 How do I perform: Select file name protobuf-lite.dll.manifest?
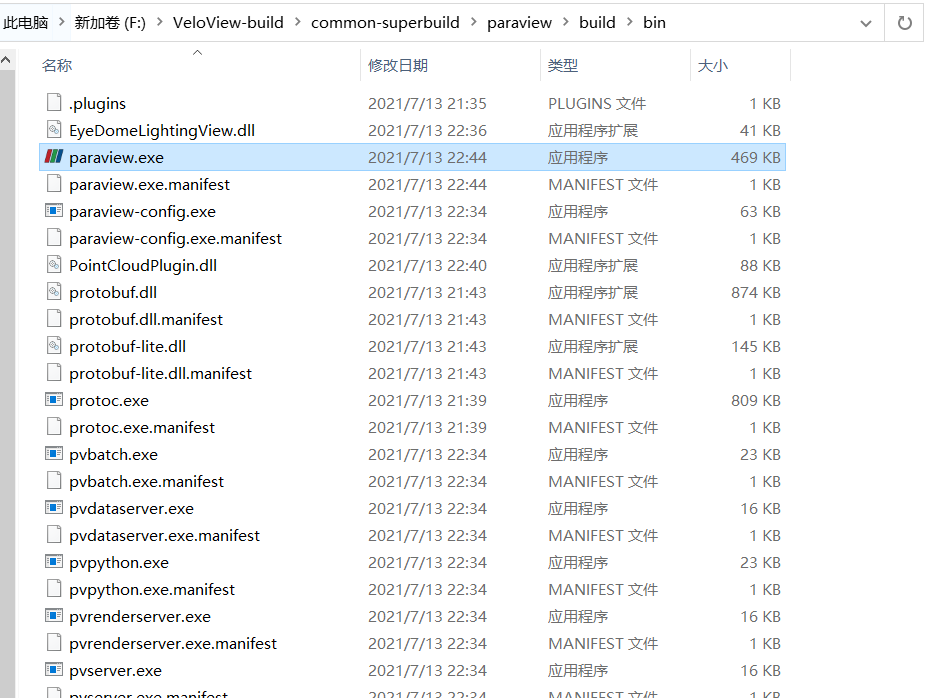point(160,373)
